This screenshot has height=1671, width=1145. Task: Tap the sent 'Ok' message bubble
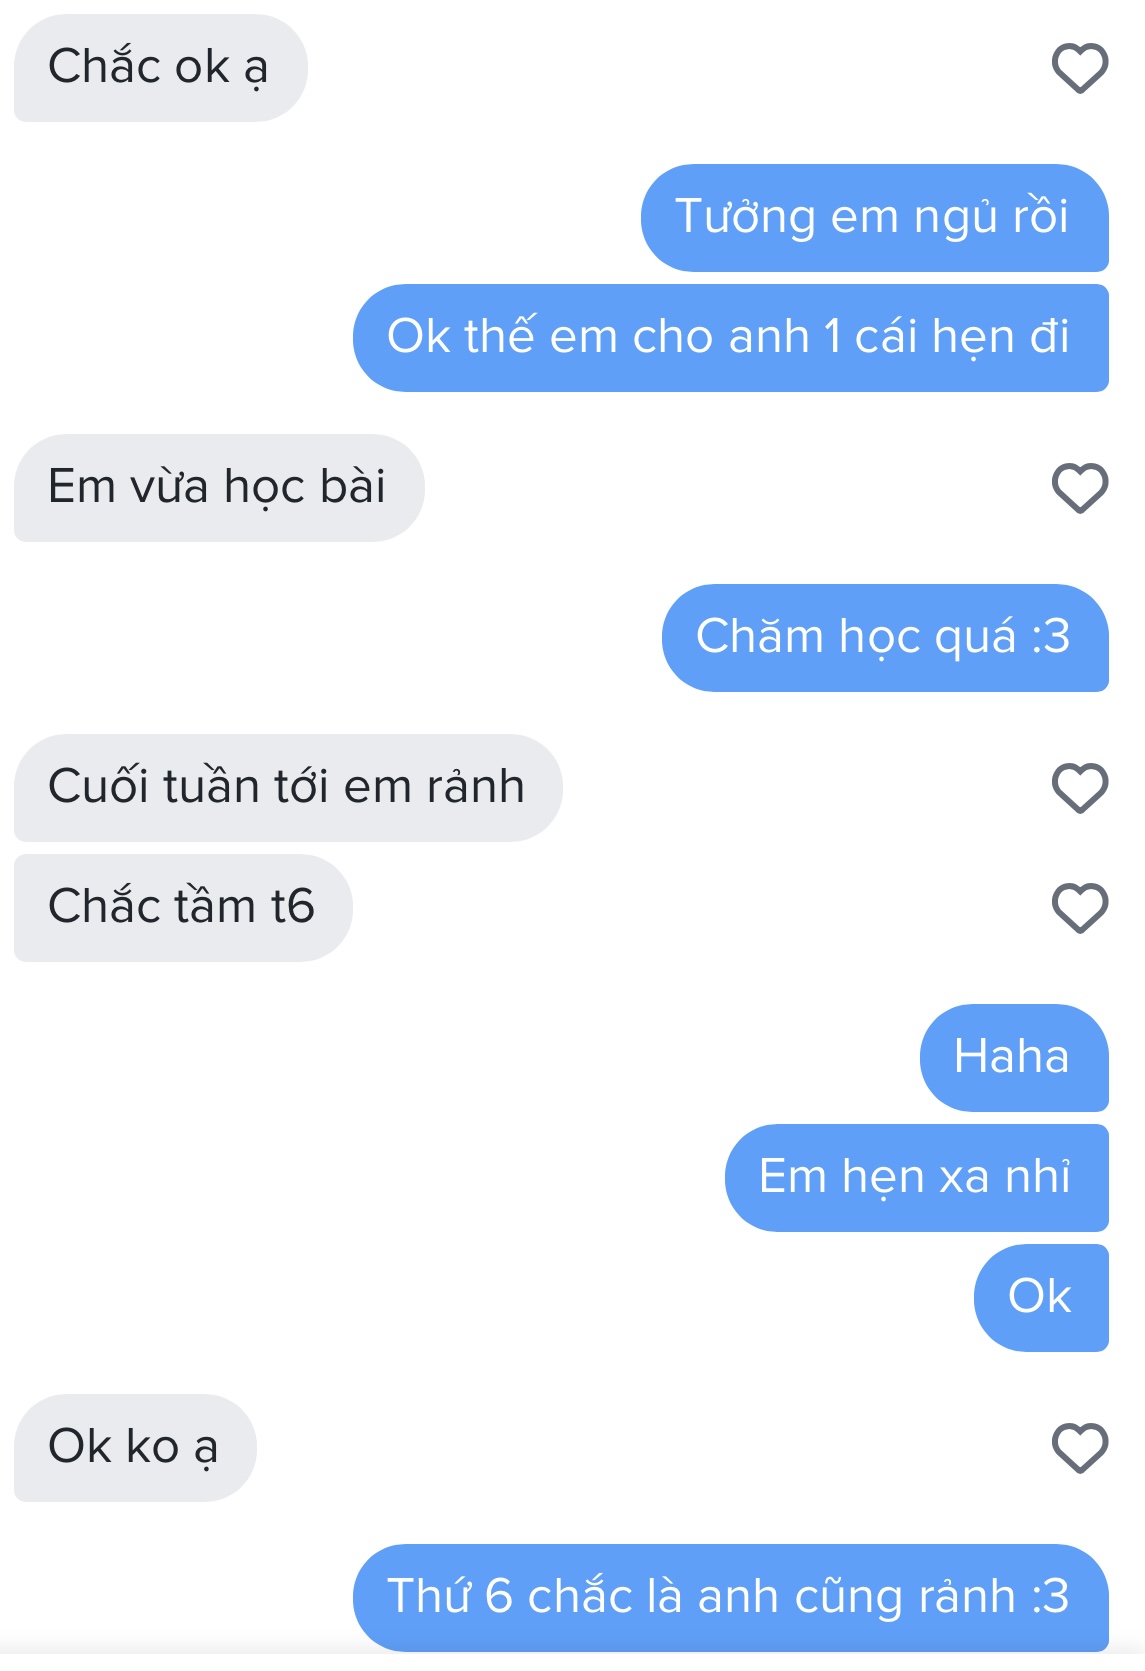point(1041,1298)
